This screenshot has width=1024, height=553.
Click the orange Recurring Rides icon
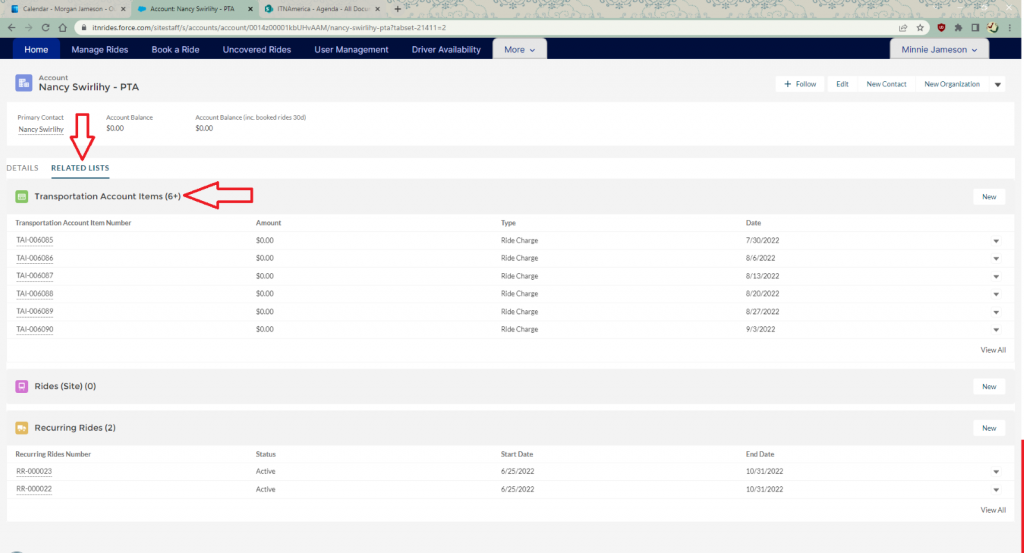(x=22, y=428)
